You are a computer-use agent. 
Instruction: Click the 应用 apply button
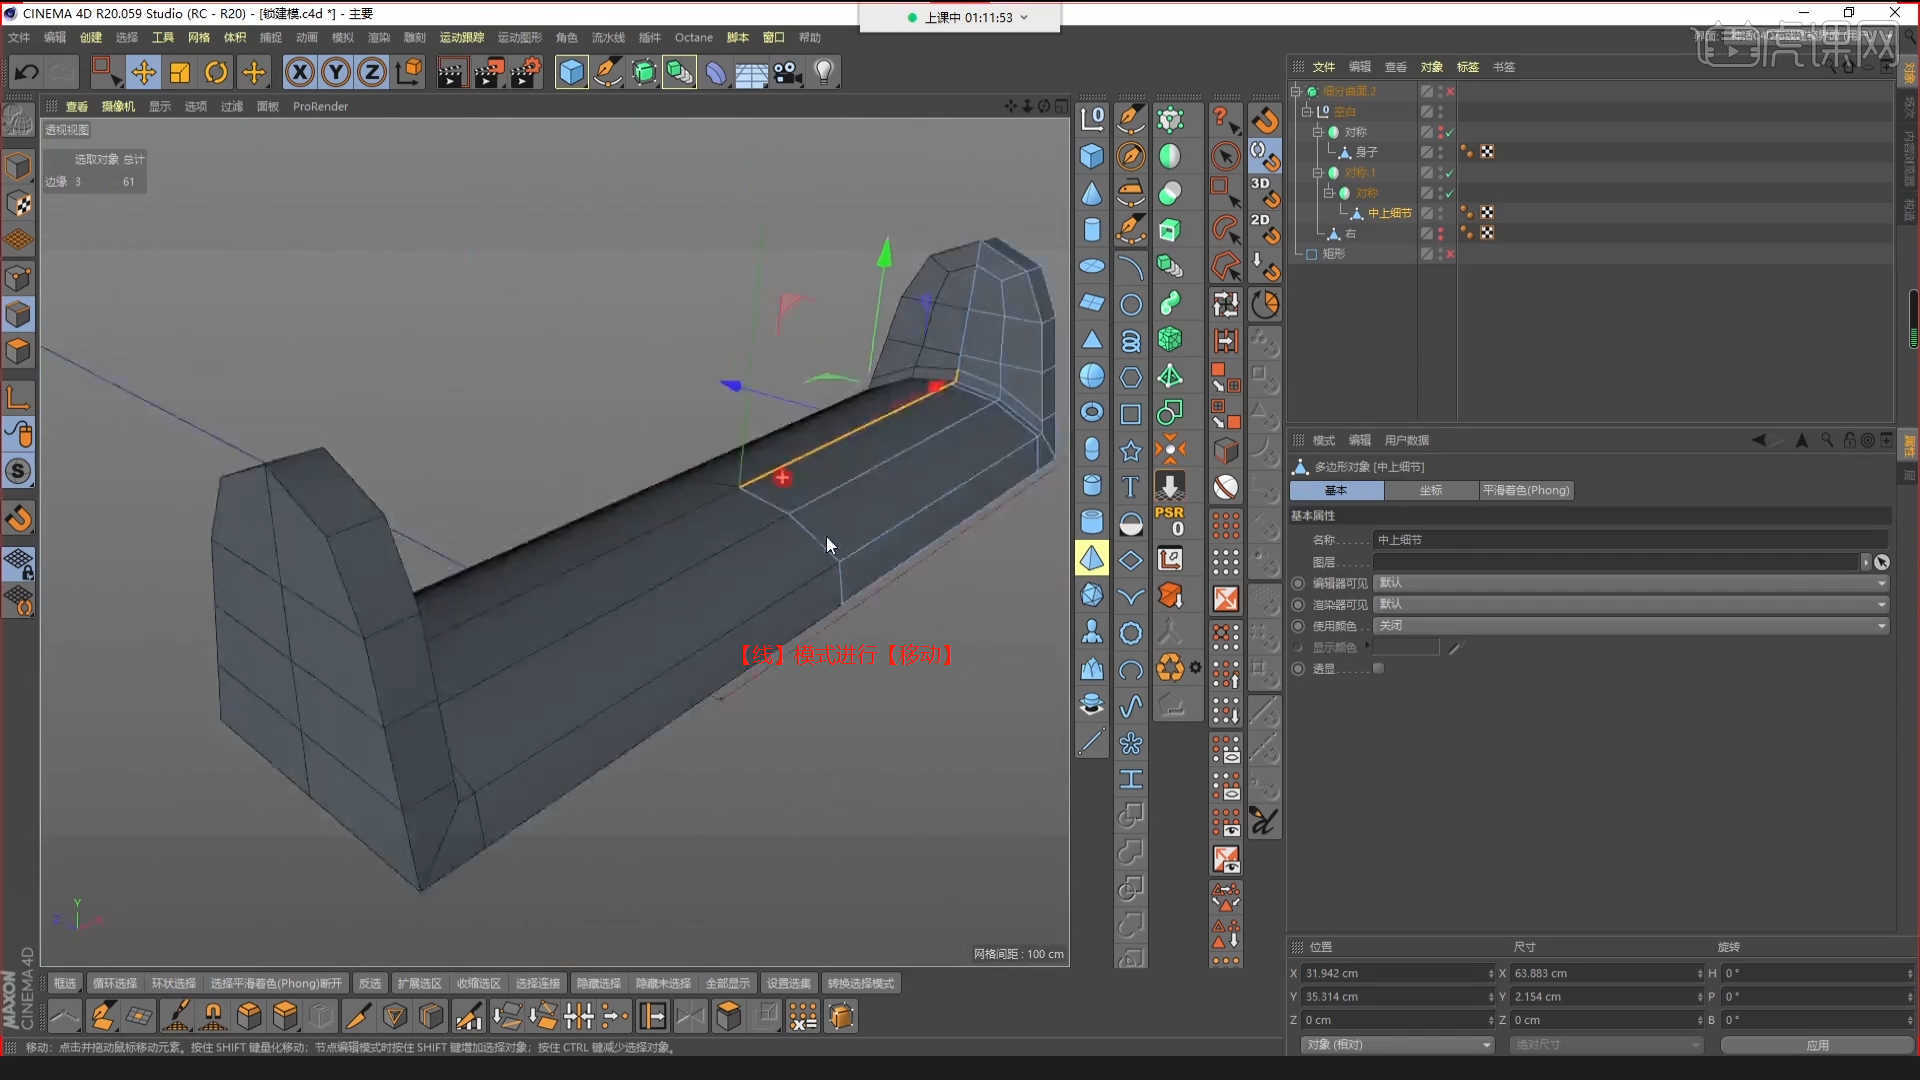coord(1817,1045)
